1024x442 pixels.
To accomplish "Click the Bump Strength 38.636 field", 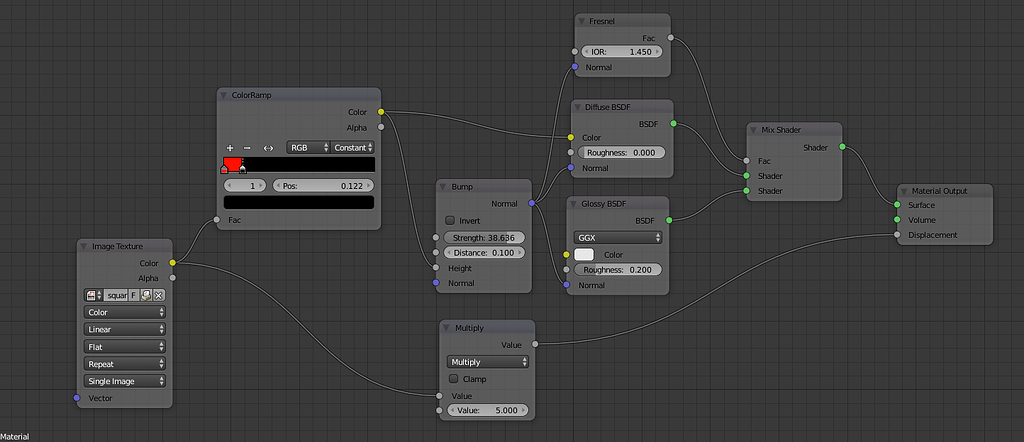I will 484,238.
